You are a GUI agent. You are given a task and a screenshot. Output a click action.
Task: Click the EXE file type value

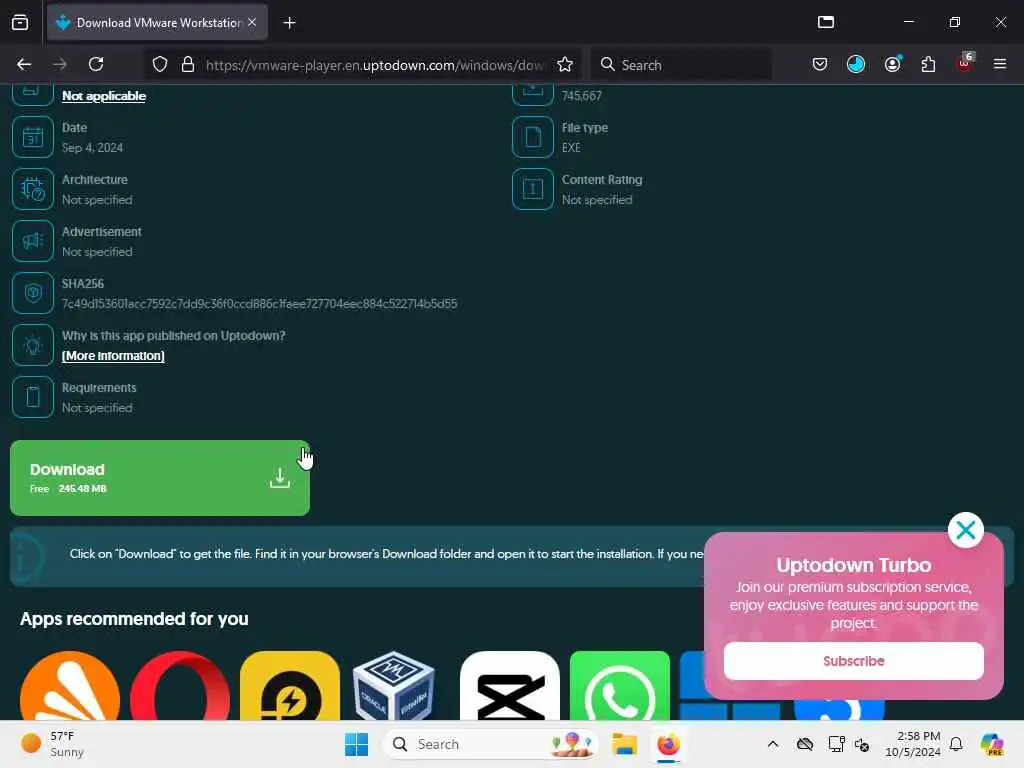pos(571,148)
